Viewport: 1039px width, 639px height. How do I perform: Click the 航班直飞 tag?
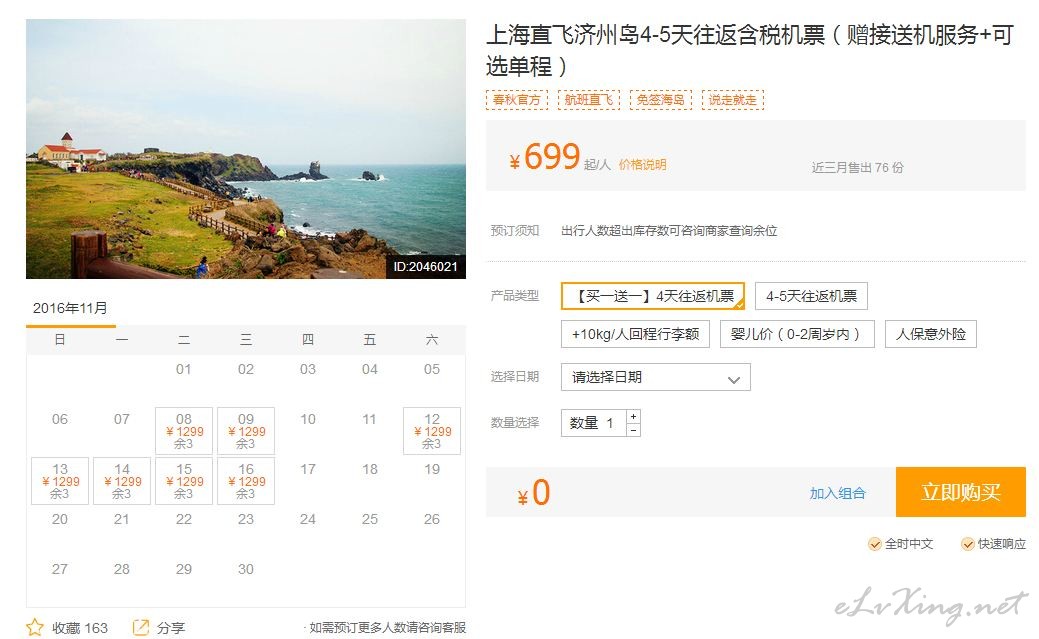pyautogui.click(x=588, y=100)
